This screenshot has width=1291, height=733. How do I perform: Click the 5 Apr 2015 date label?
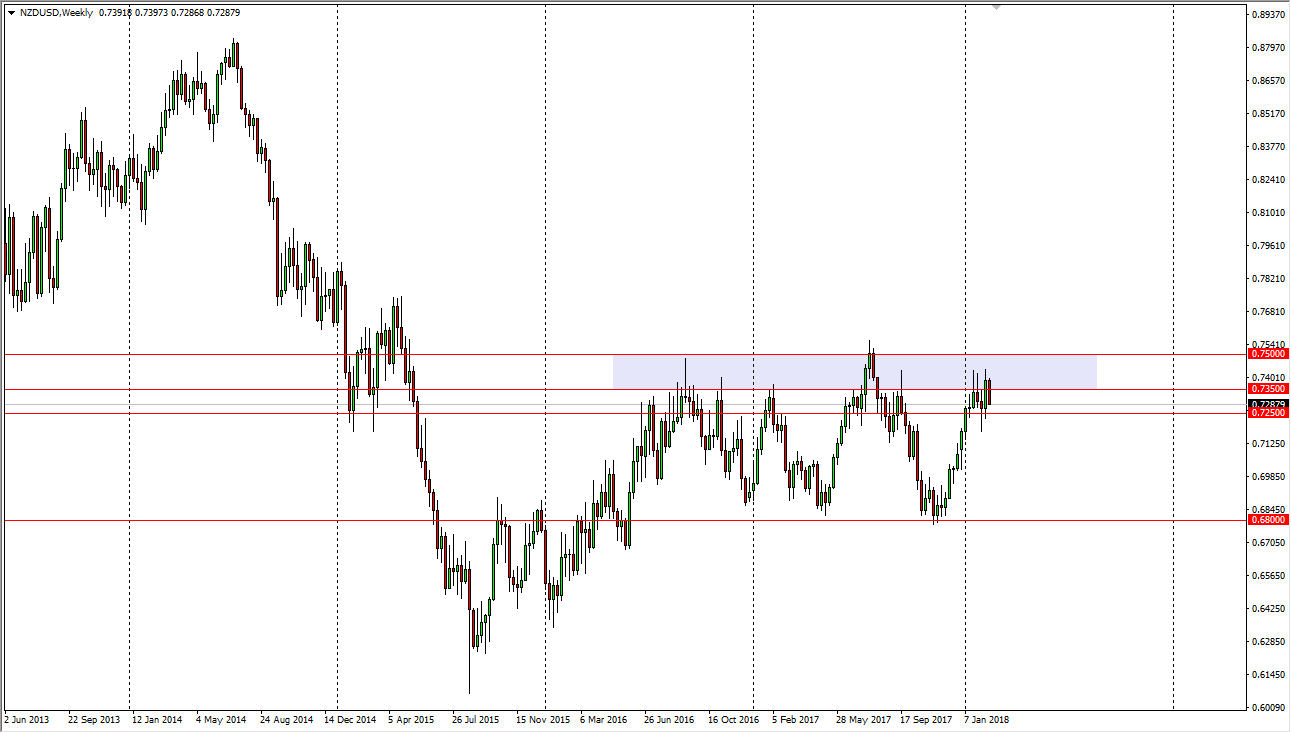(x=411, y=719)
